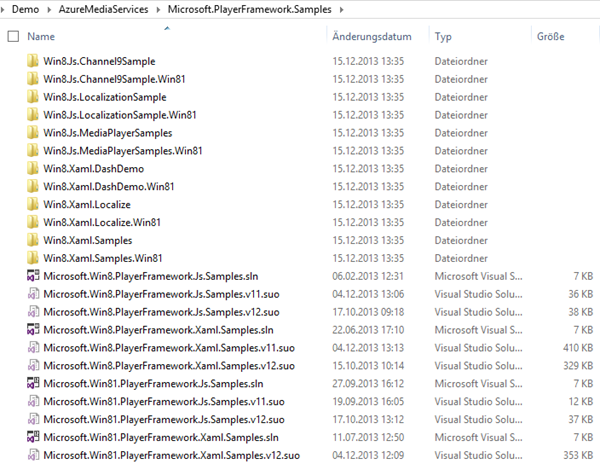Click file icon of Win8.PlayerFramework.Xaml.Samples.v12.suo

point(33,366)
